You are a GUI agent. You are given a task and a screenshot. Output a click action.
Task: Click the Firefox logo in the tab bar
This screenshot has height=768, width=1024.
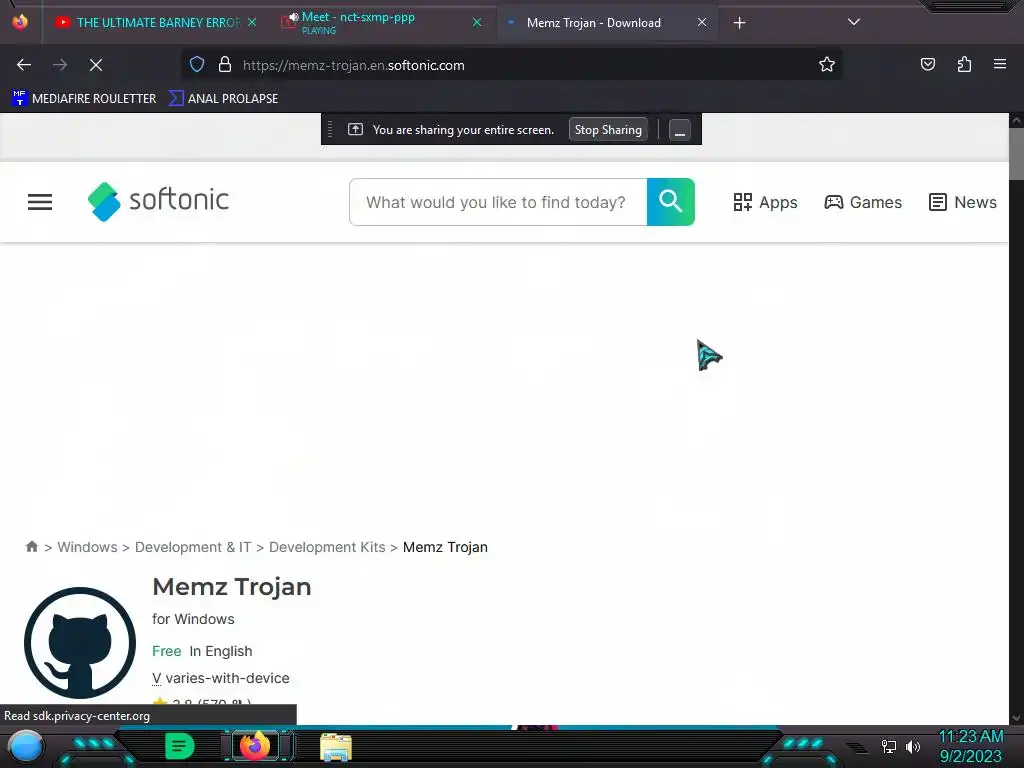pos(20,22)
